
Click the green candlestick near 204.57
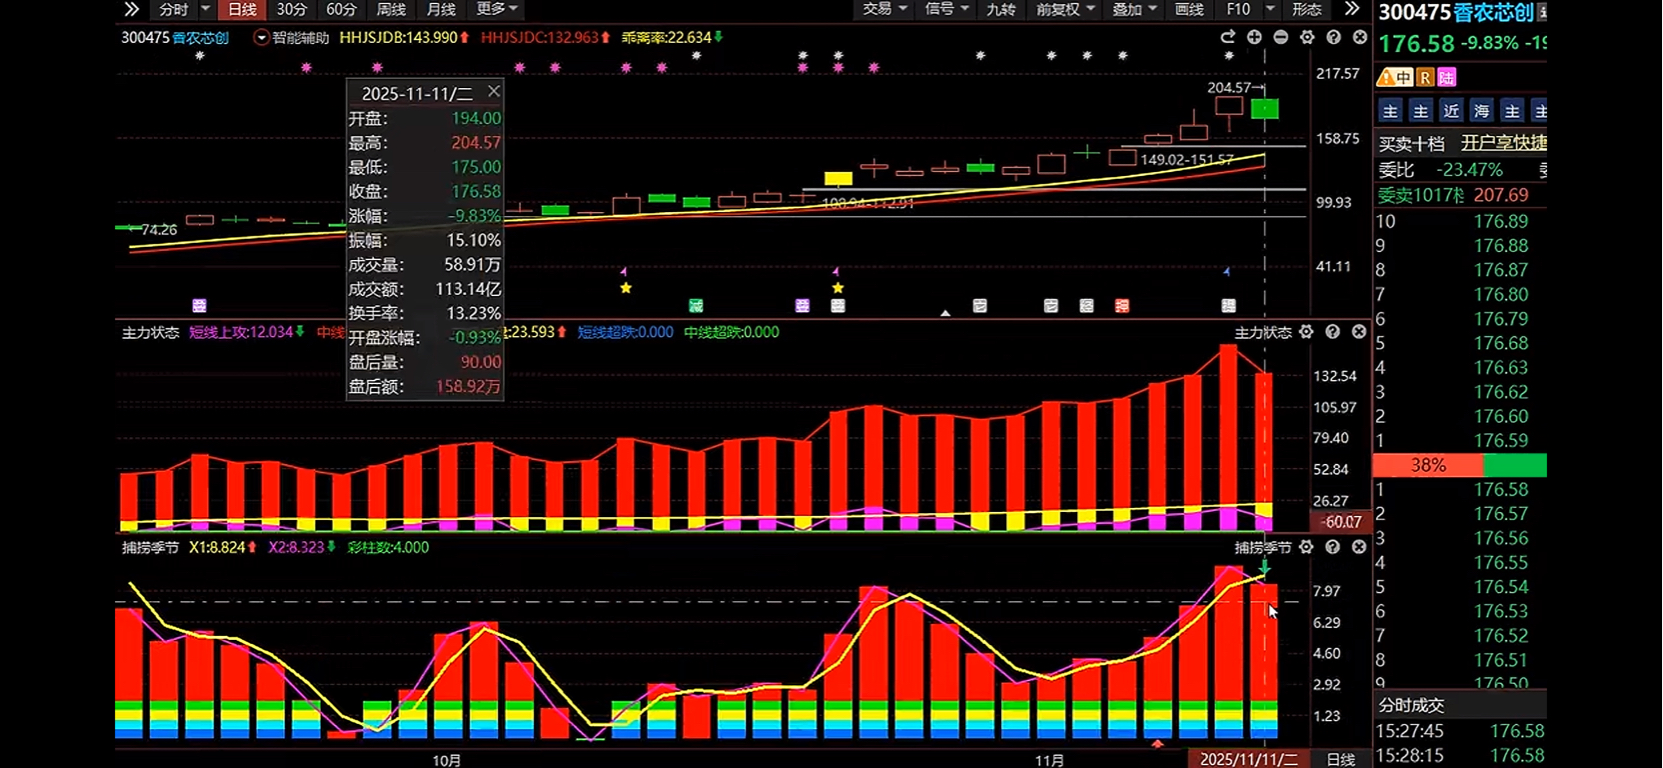[1264, 108]
